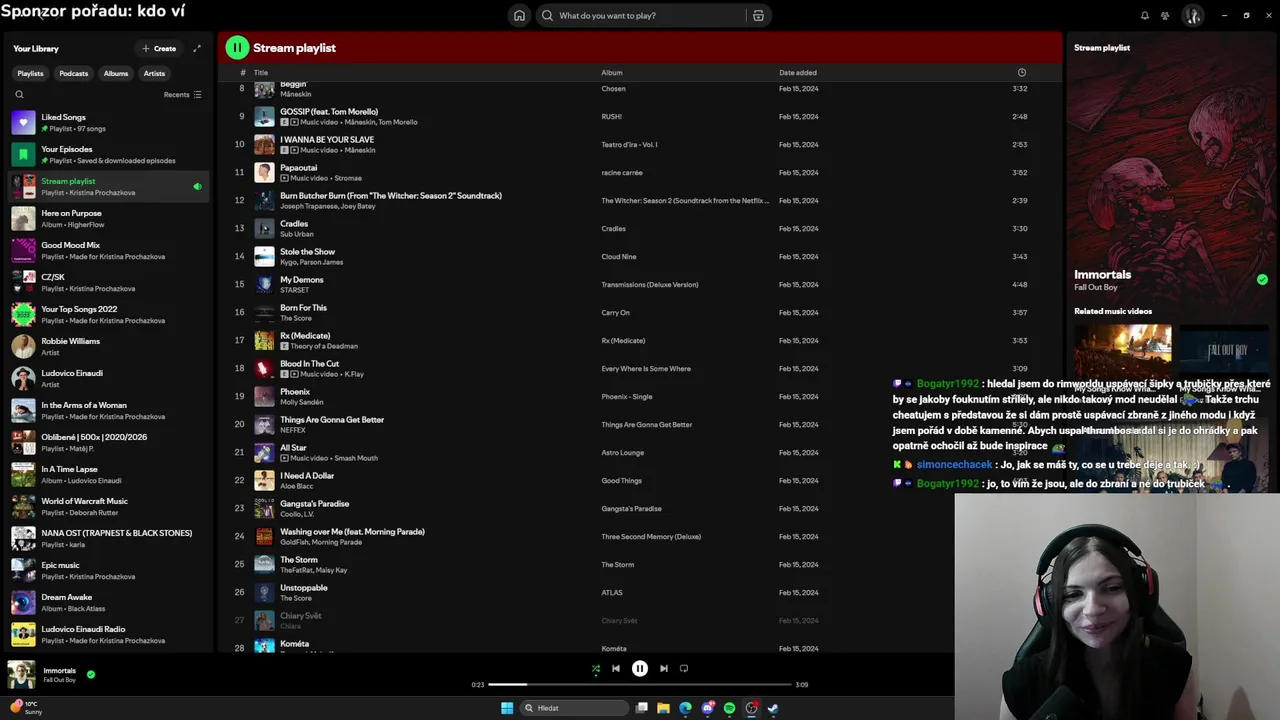Open Ludovico Einaudi Radio playlist
This screenshot has height=720, width=1280.
(109, 634)
